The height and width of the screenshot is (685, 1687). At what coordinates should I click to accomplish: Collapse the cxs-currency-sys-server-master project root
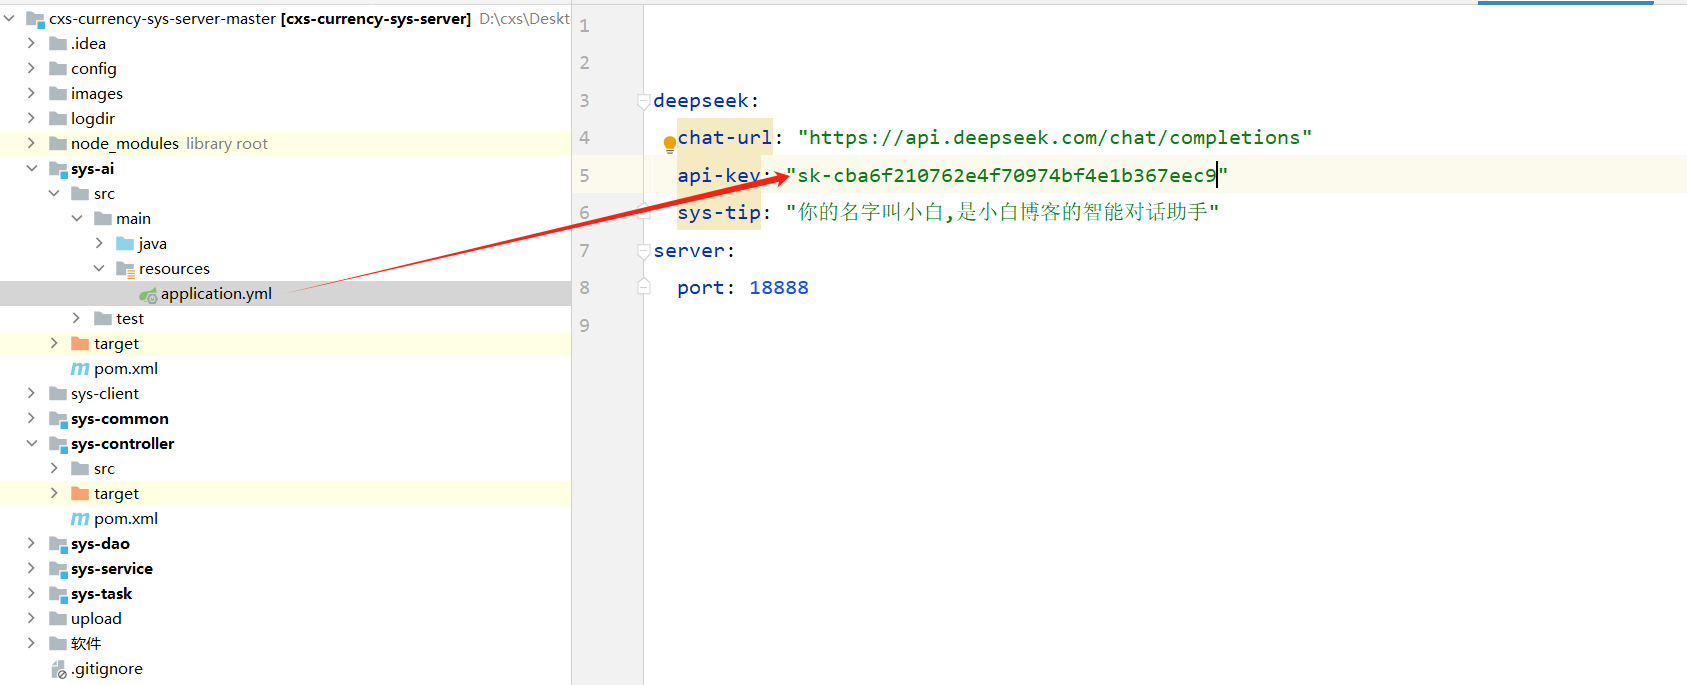click(x=9, y=18)
